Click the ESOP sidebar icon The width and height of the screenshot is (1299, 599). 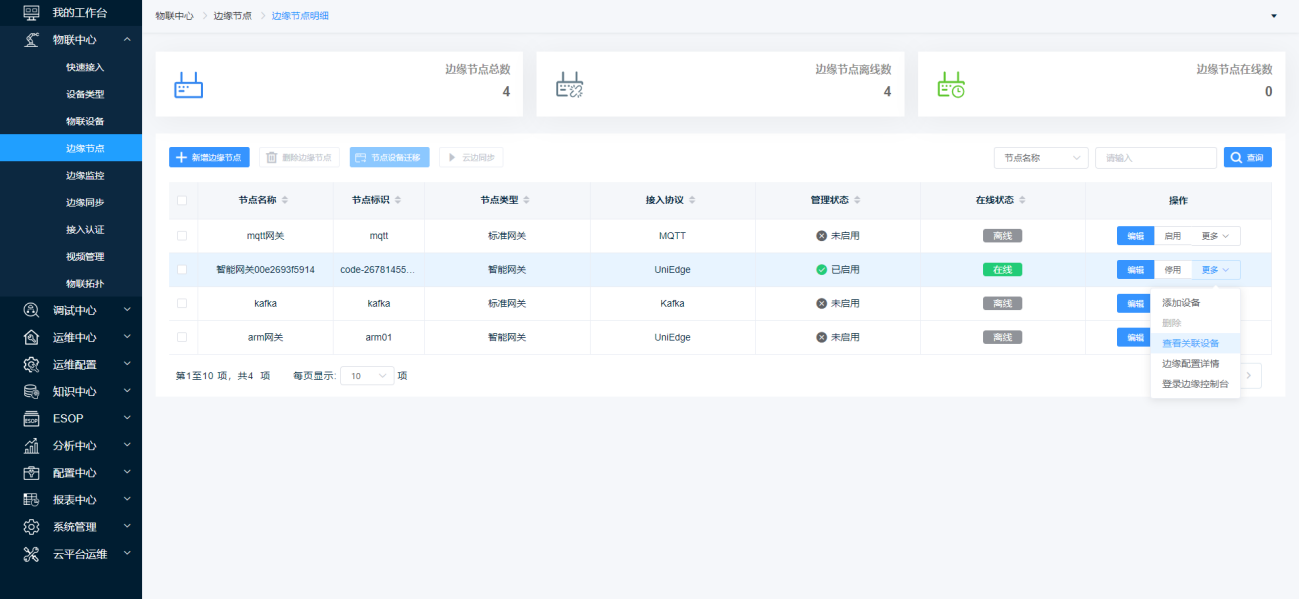(x=31, y=418)
